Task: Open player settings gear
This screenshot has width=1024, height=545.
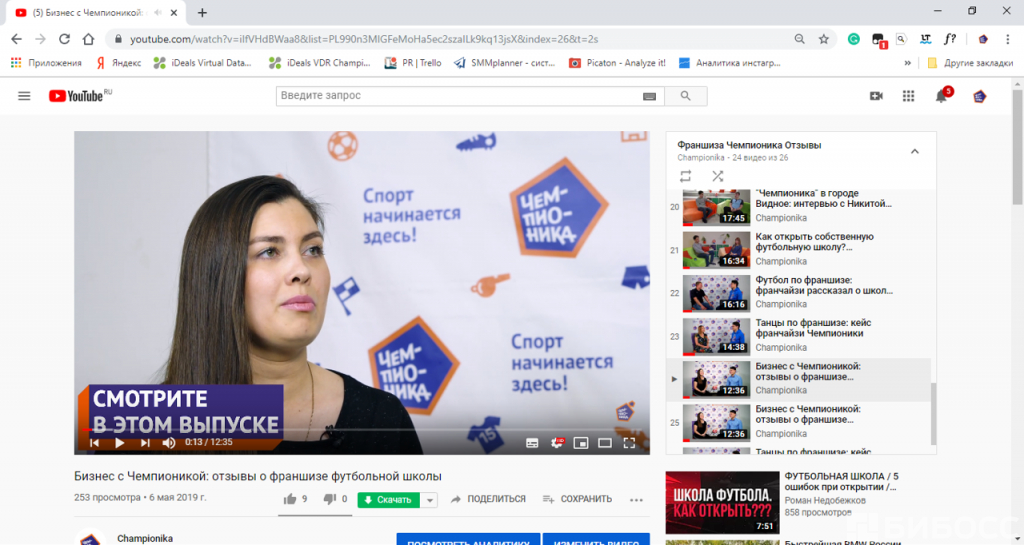Action: coord(557,443)
